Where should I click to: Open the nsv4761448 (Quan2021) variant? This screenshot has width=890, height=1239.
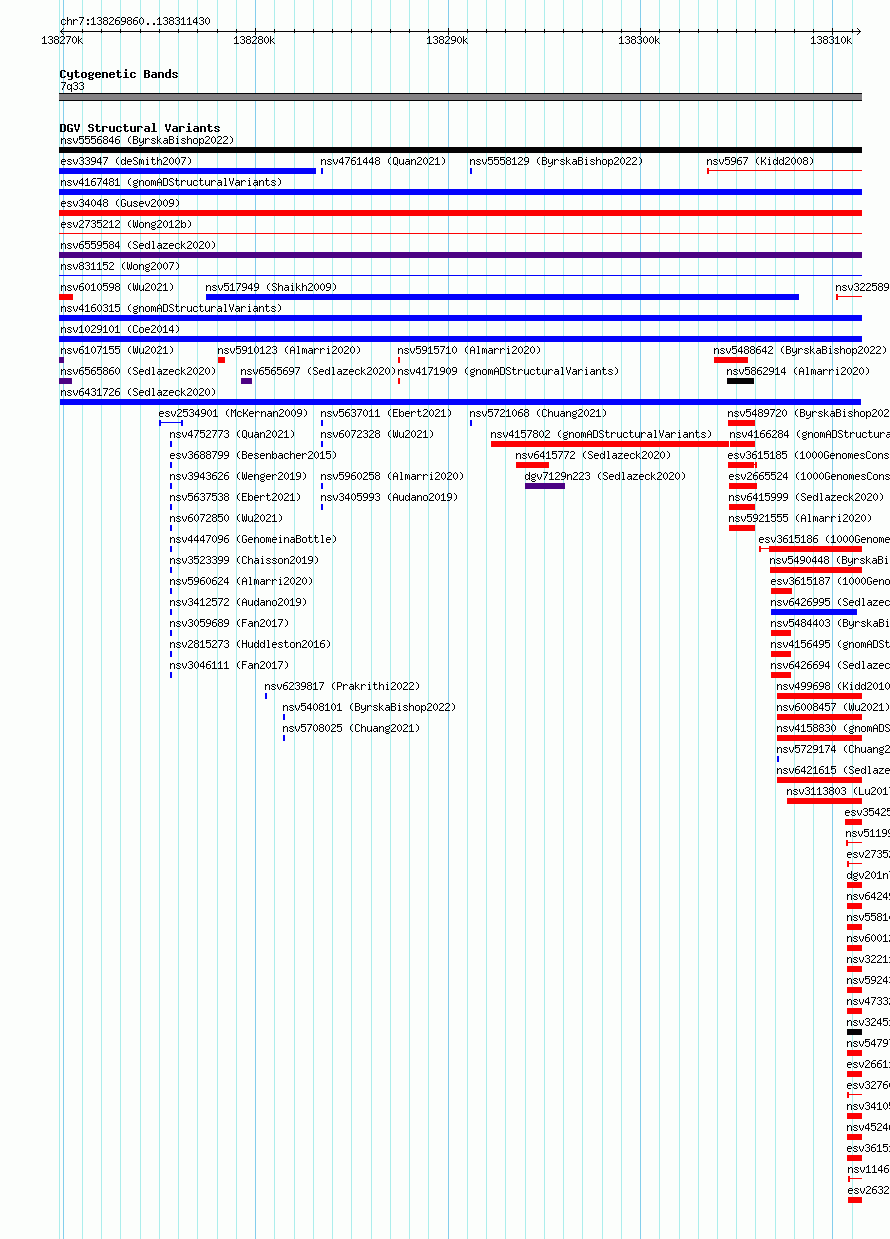point(383,162)
